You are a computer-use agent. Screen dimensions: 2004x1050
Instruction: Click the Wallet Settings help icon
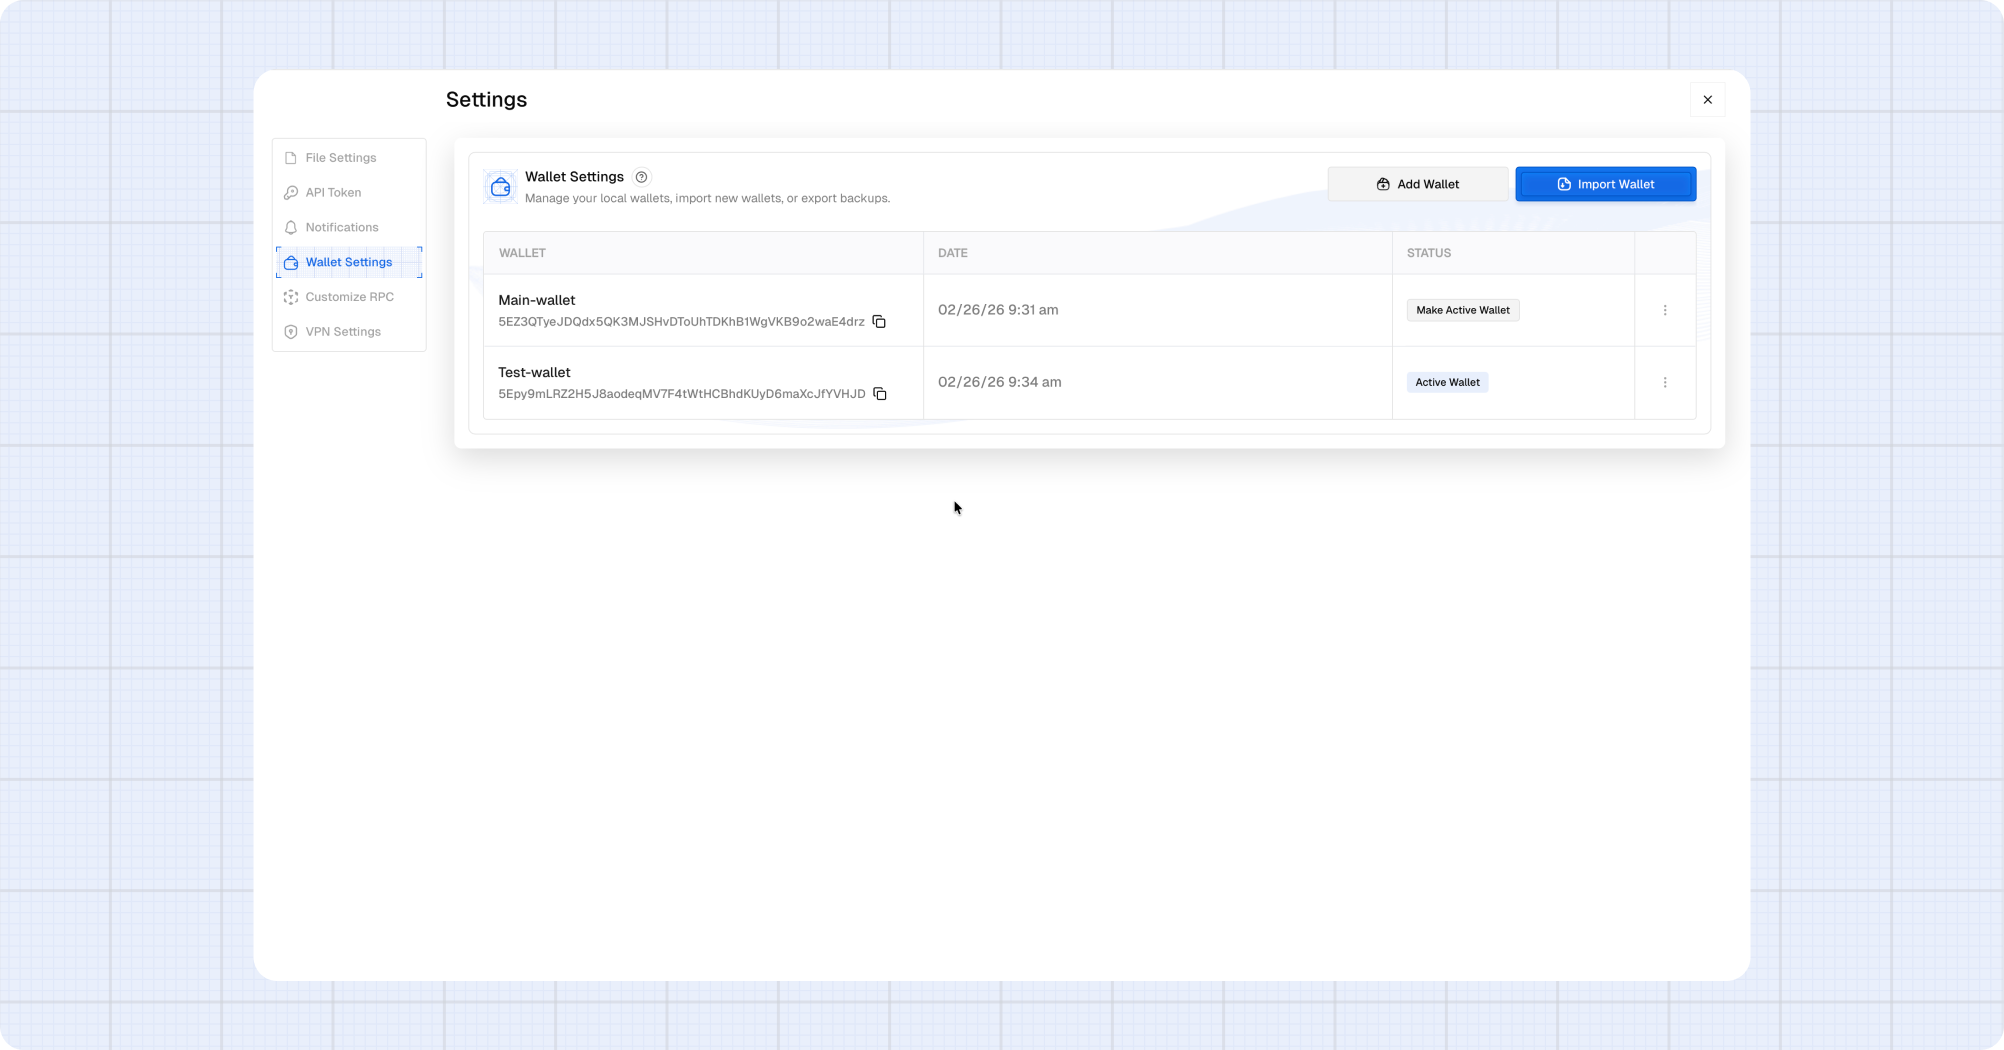[x=642, y=177]
